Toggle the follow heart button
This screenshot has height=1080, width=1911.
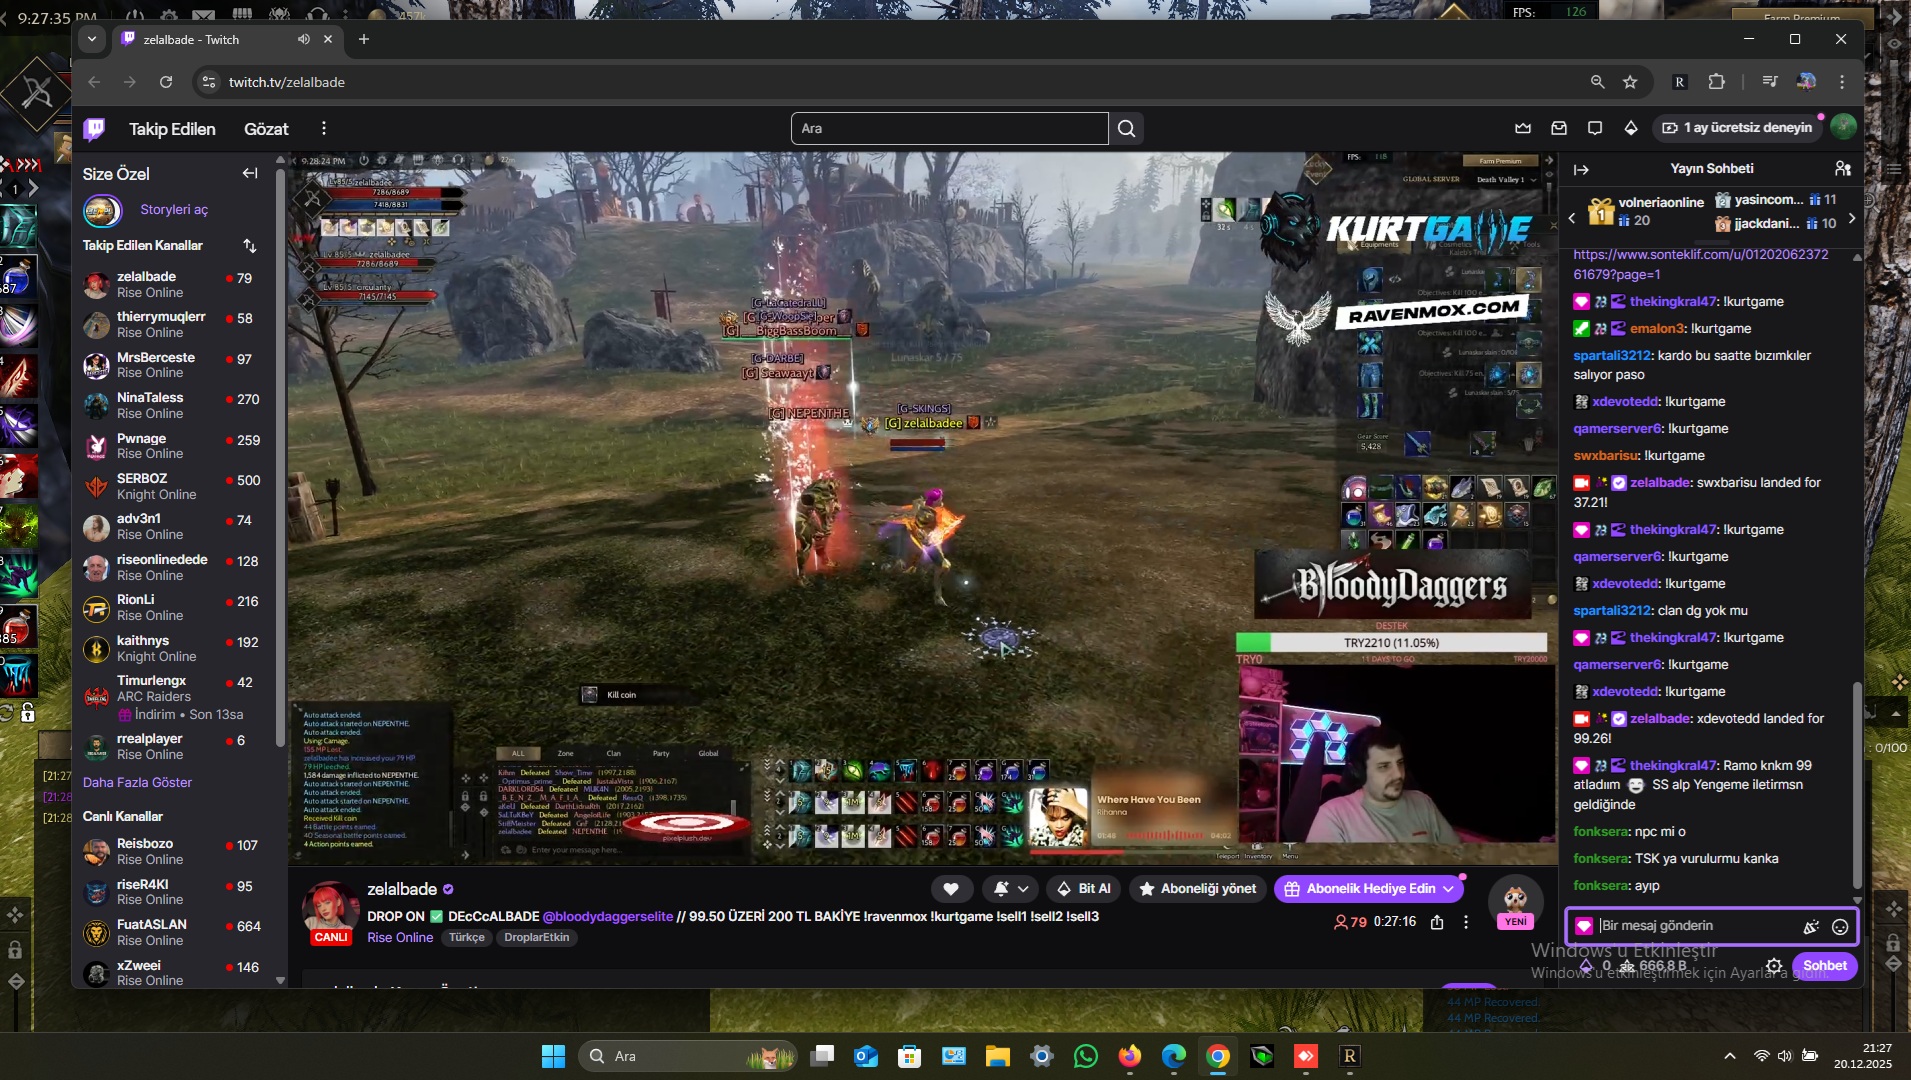pyautogui.click(x=951, y=888)
